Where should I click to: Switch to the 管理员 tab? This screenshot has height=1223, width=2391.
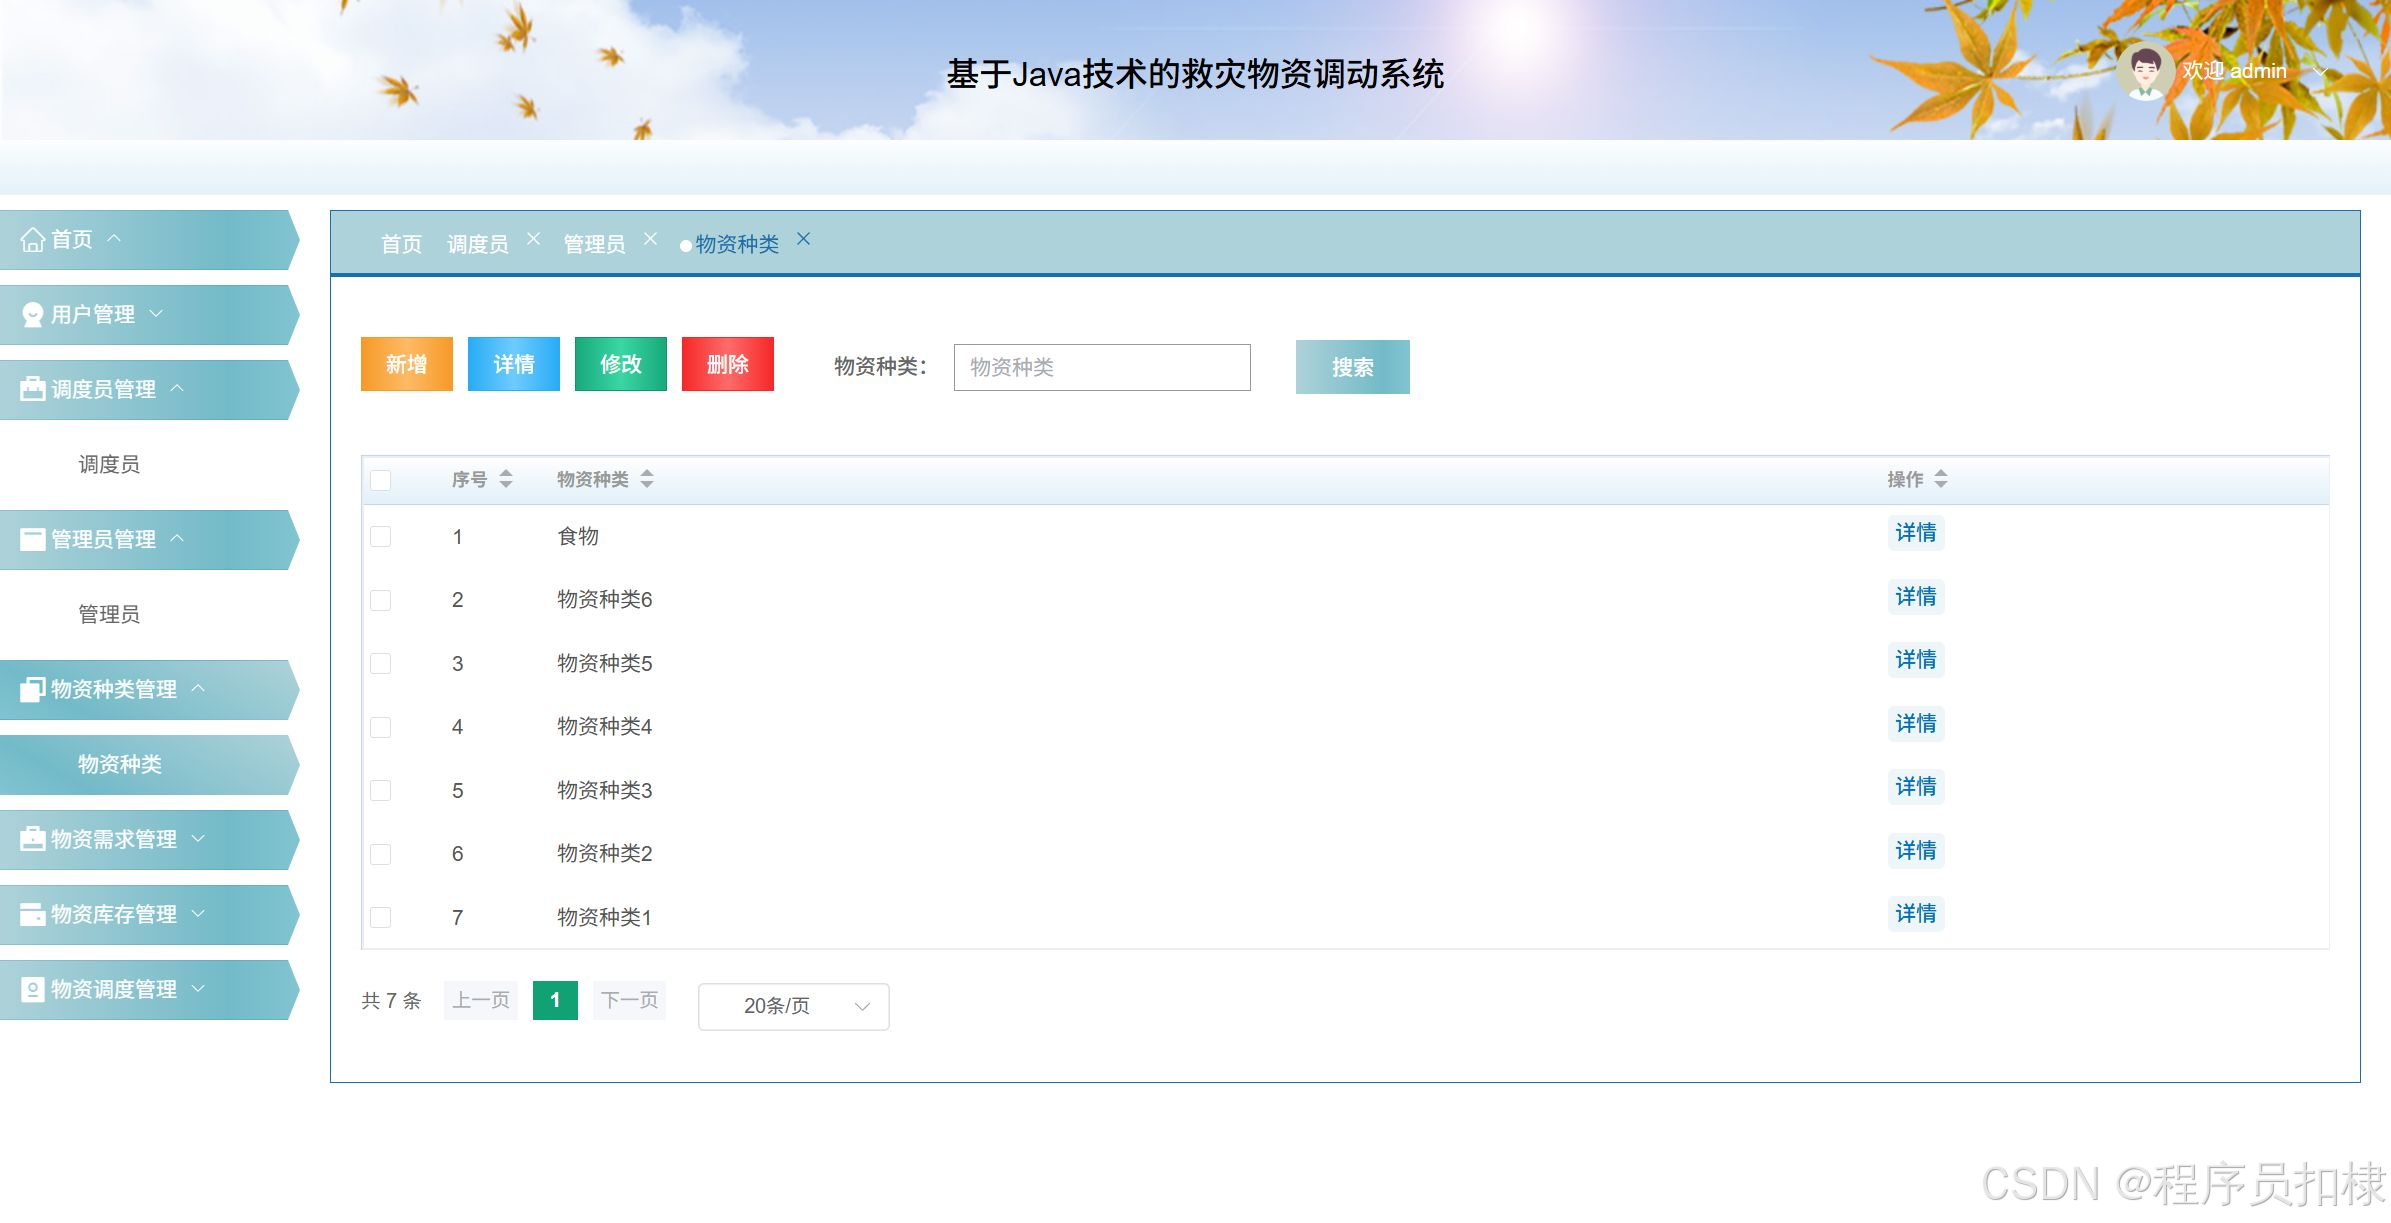tap(594, 244)
